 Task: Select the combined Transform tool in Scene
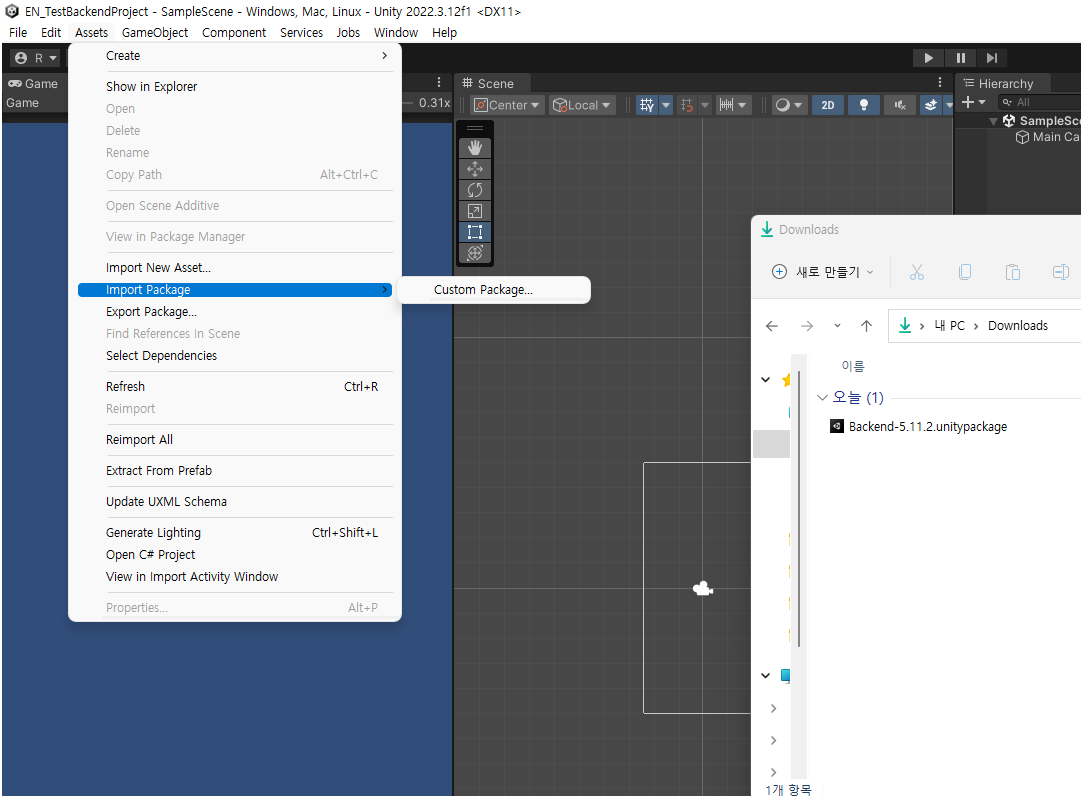pyautogui.click(x=475, y=253)
